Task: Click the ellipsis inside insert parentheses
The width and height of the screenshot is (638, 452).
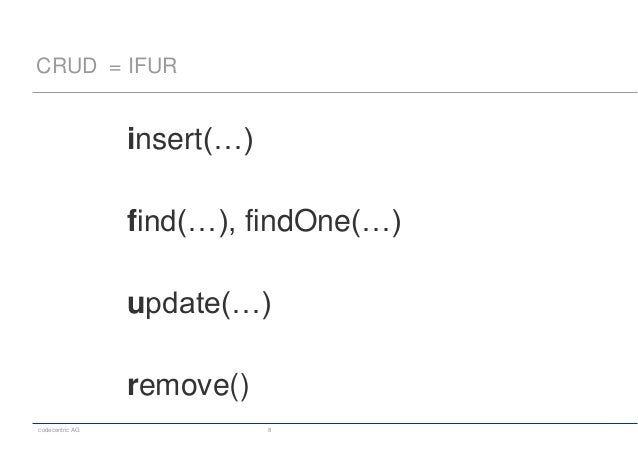Action: pyautogui.click(x=228, y=147)
